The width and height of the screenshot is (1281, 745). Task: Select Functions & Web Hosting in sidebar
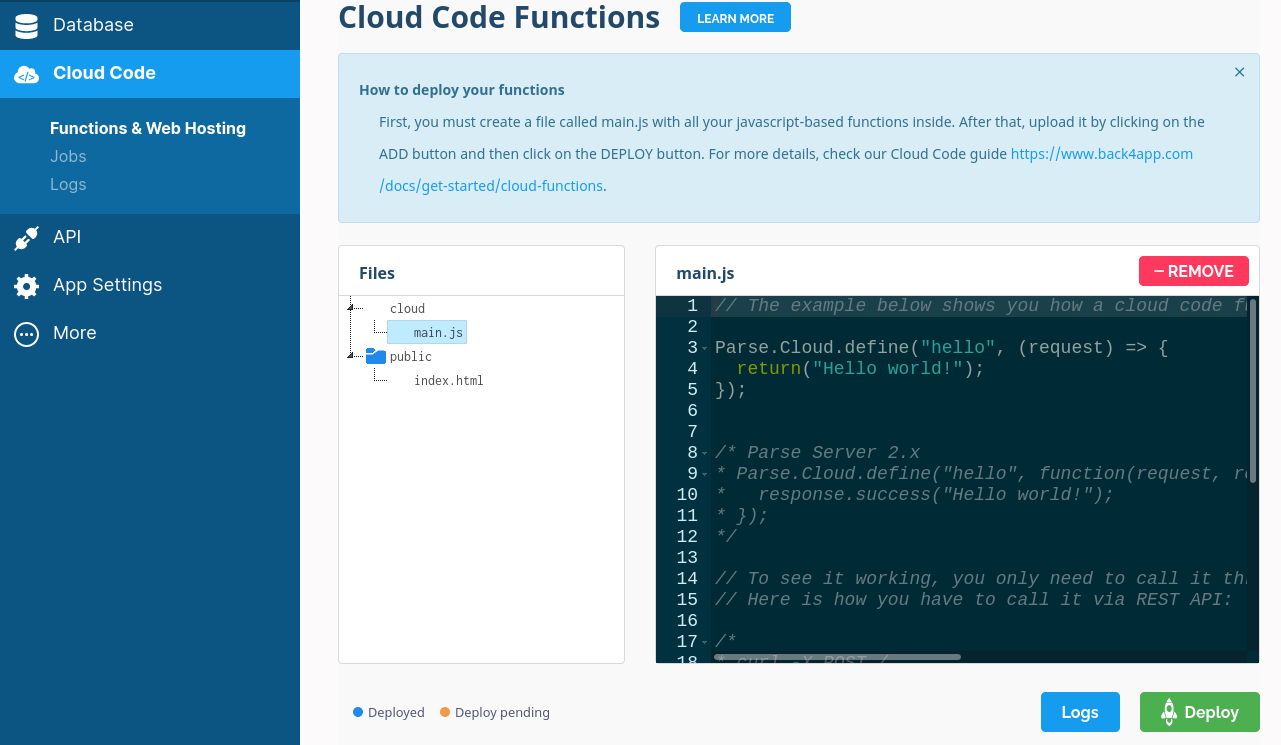[x=148, y=128]
